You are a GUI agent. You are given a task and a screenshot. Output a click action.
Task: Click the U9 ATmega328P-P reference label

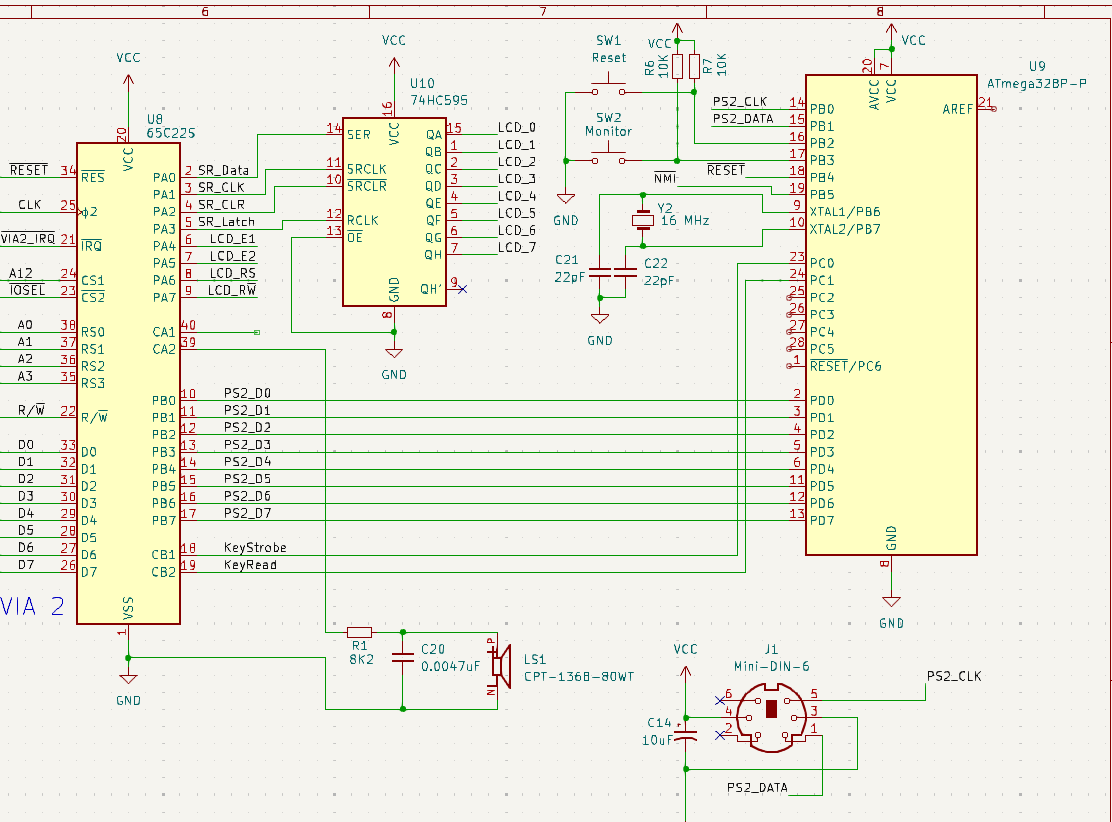[1039, 65]
